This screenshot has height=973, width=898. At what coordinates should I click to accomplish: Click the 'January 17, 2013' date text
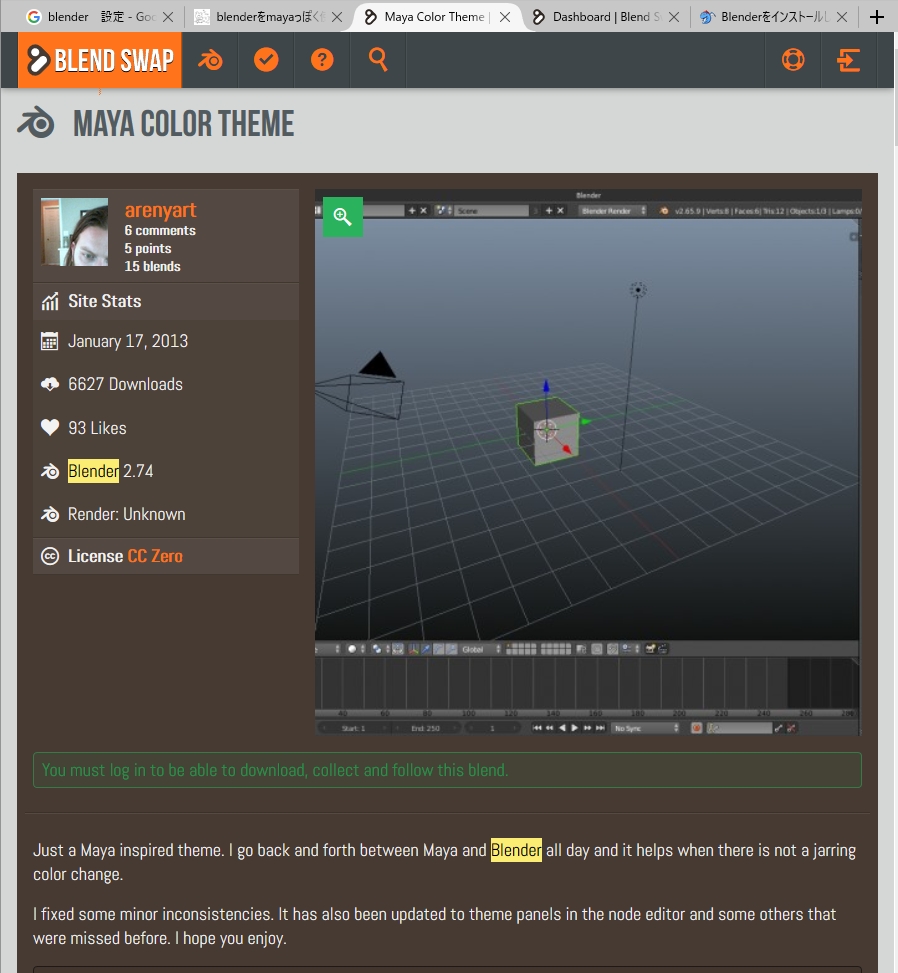tap(128, 341)
